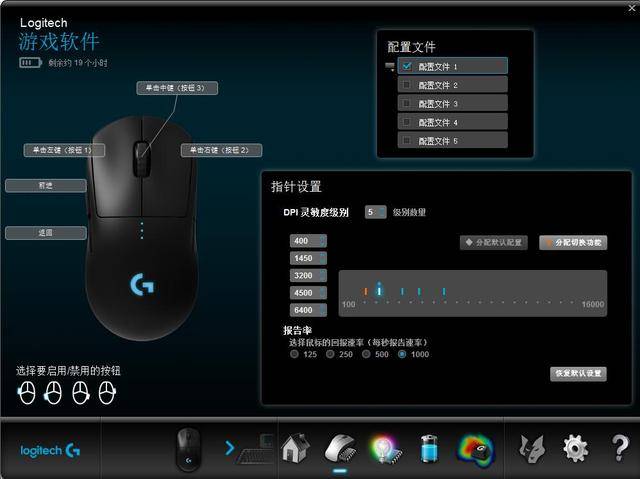
Task: Check the 配置文件 2 checkbox
Action: pyautogui.click(x=407, y=85)
